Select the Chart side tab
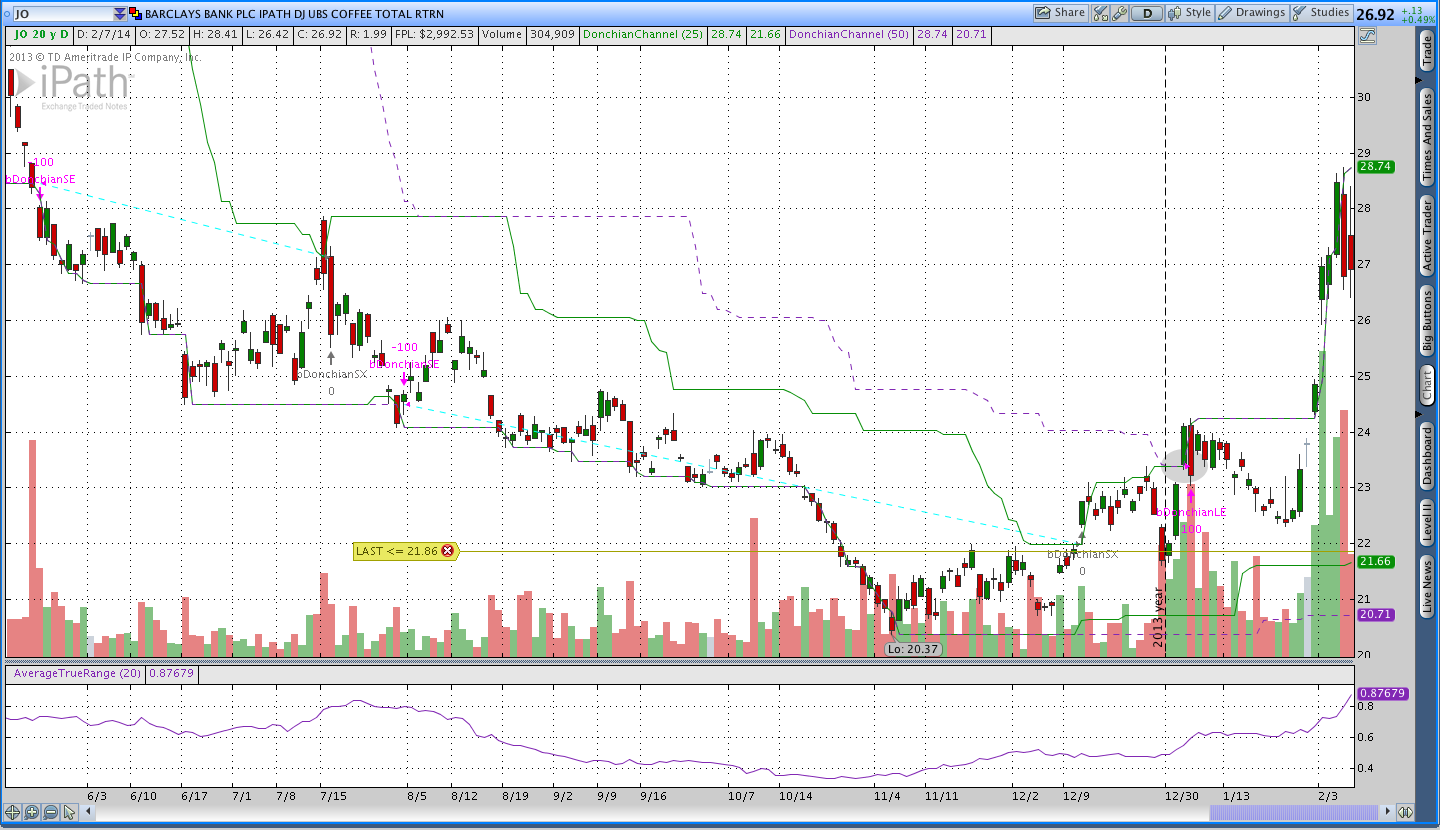The height and width of the screenshot is (830, 1440). [x=1427, y=385]
